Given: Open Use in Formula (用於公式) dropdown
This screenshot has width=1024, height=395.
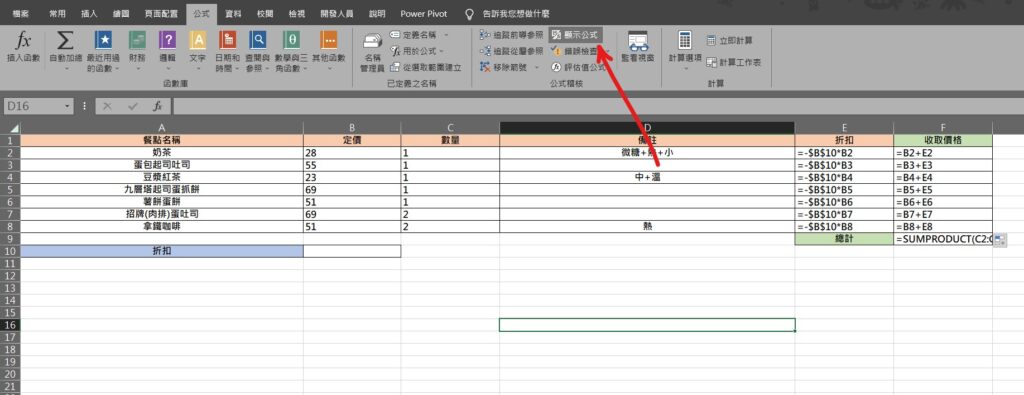Looking at the screenshot, I should [416, 50].
